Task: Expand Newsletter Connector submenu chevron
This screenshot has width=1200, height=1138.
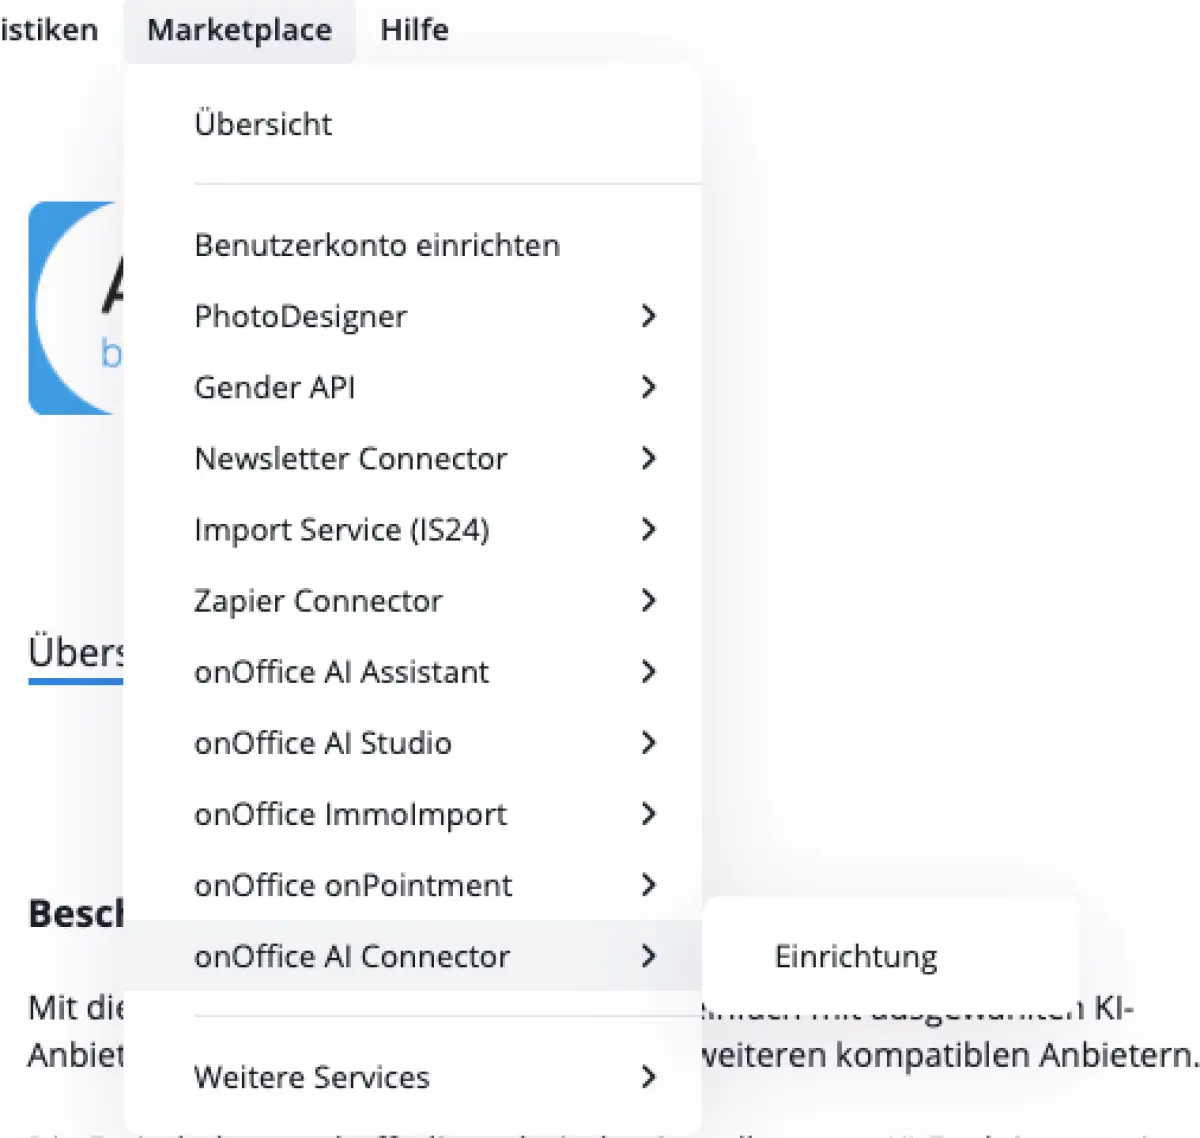Action: click(x=648, y=458)
